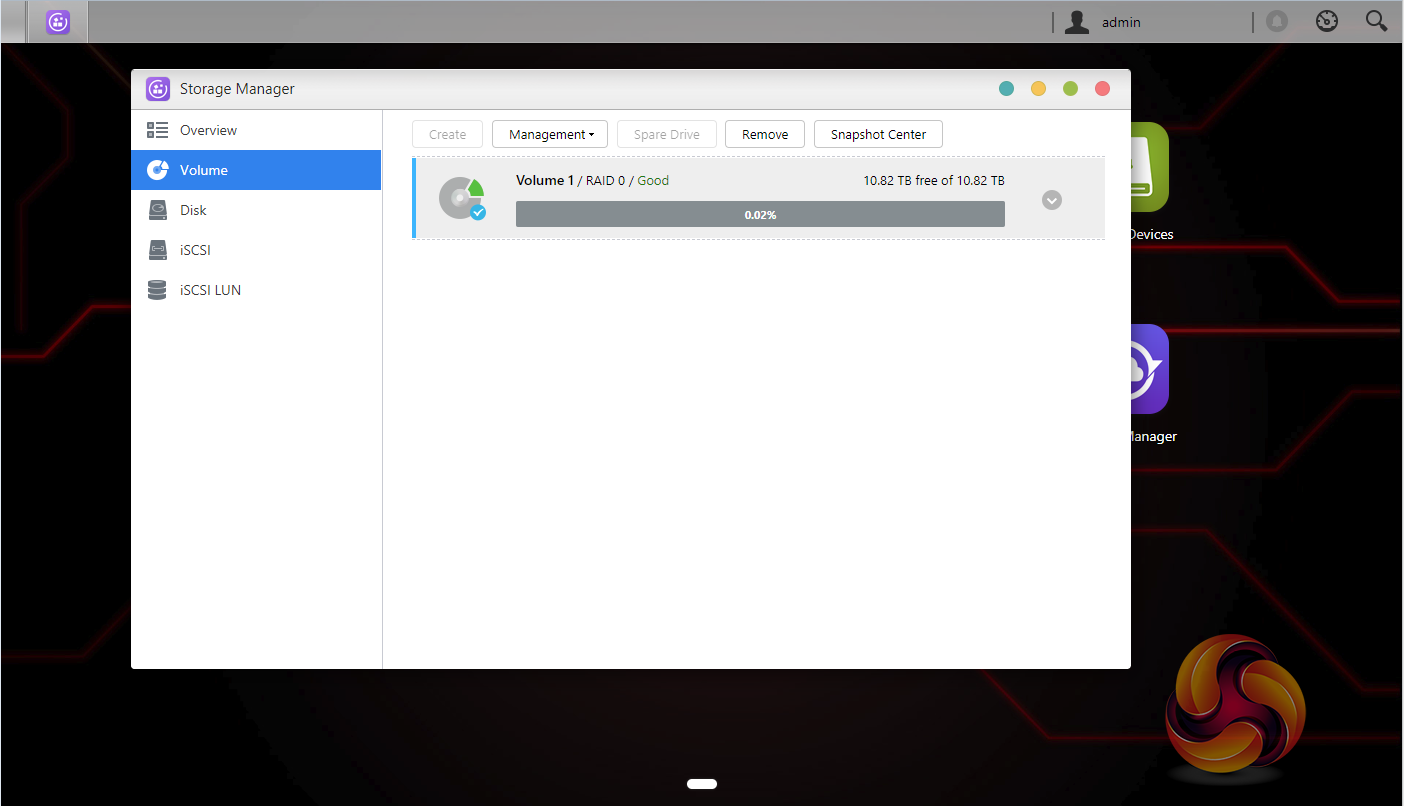This screenshot has width=1404, height=806.
Task: Click the green "Good" status text
Action: [653, 180]
